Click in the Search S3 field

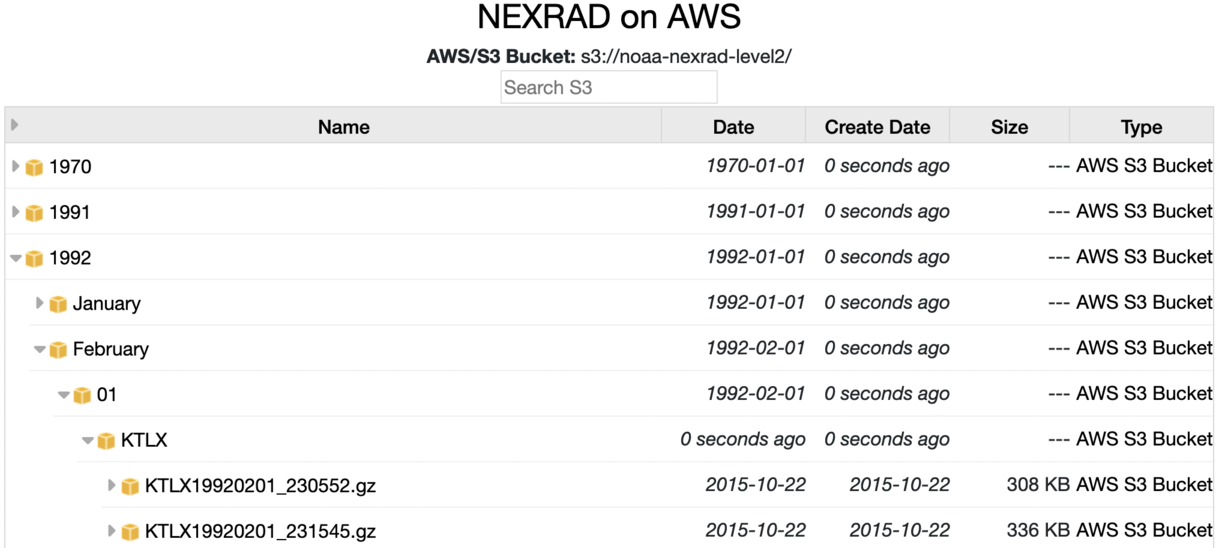click(x=608, y=87)
